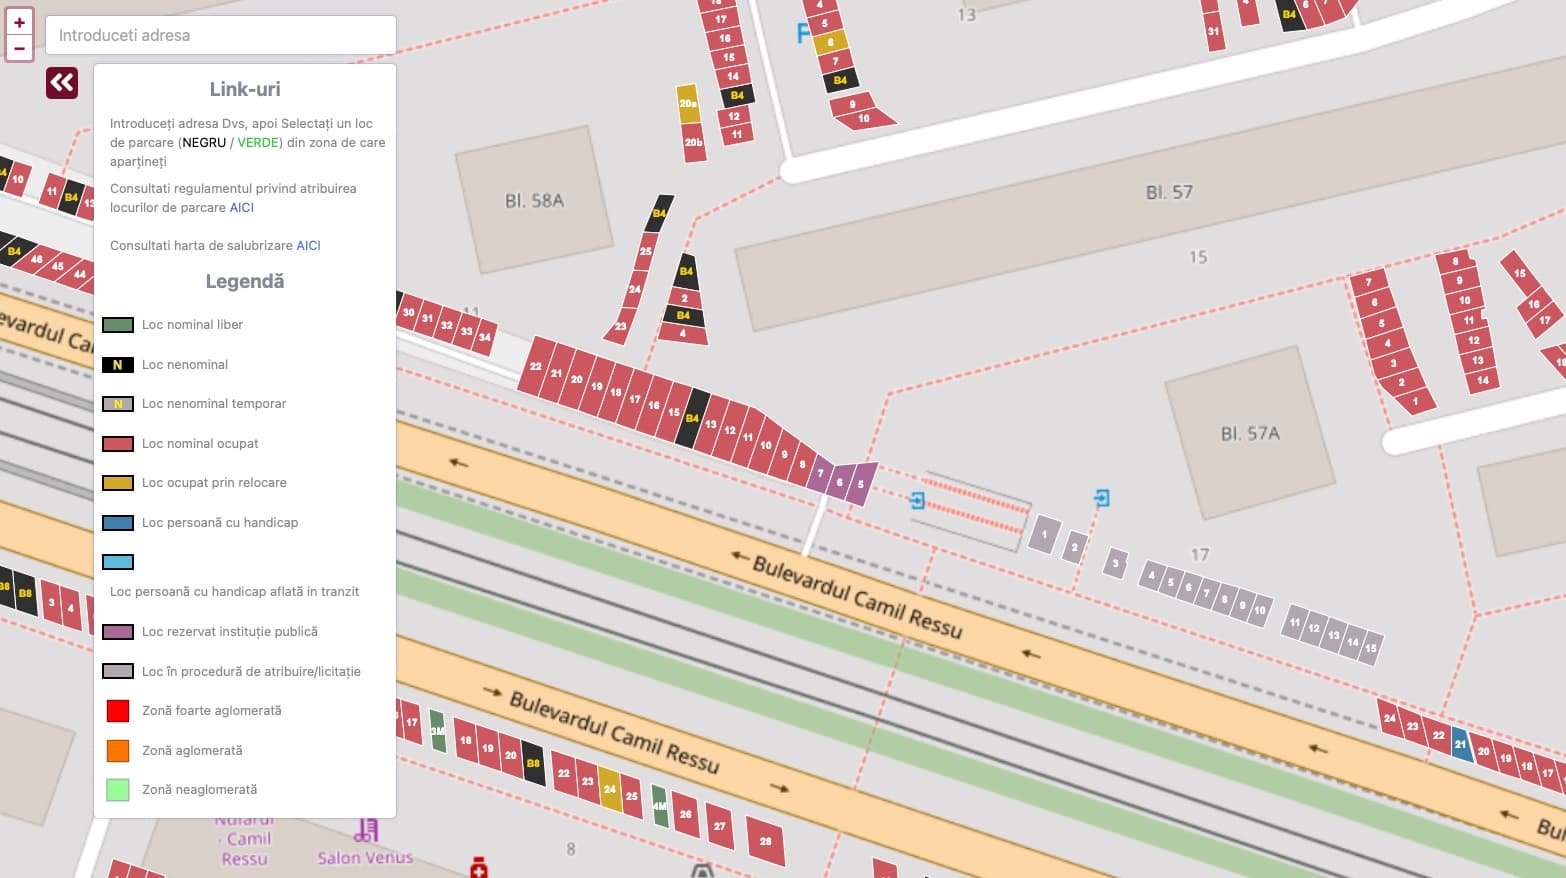Click 'Loc persoană cu handicap aflată în tranzit' text

(x=234, y=592)
